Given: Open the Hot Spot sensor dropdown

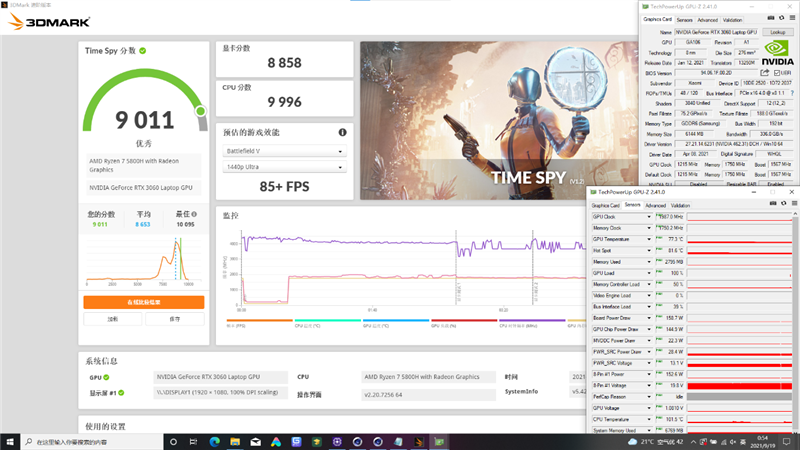Looking at the screenshot, I should (x=649, y=251).
